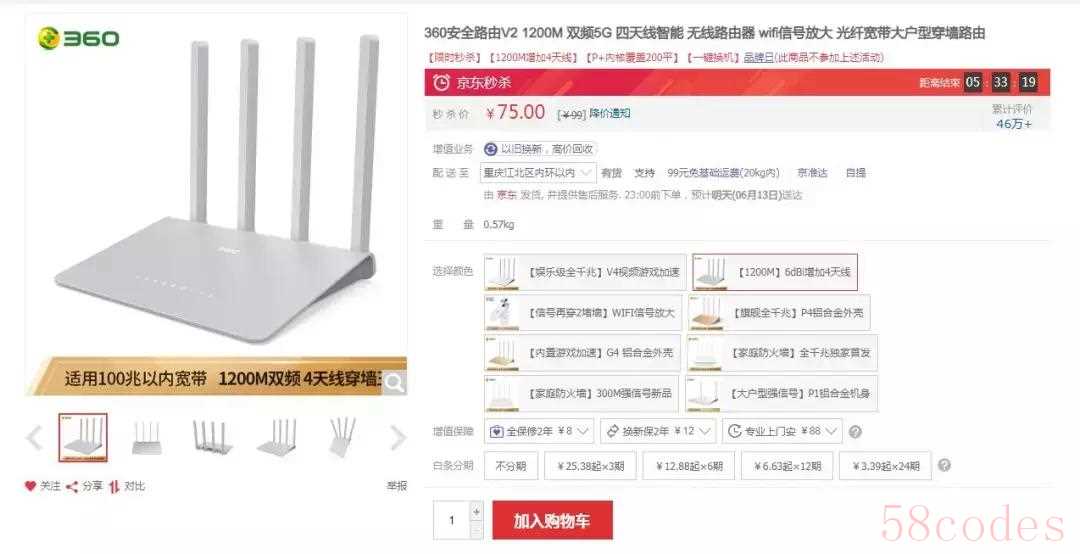Select the 不分期 installment option
The width and height of the screenshot is (1080, 554).
(510, 466)
